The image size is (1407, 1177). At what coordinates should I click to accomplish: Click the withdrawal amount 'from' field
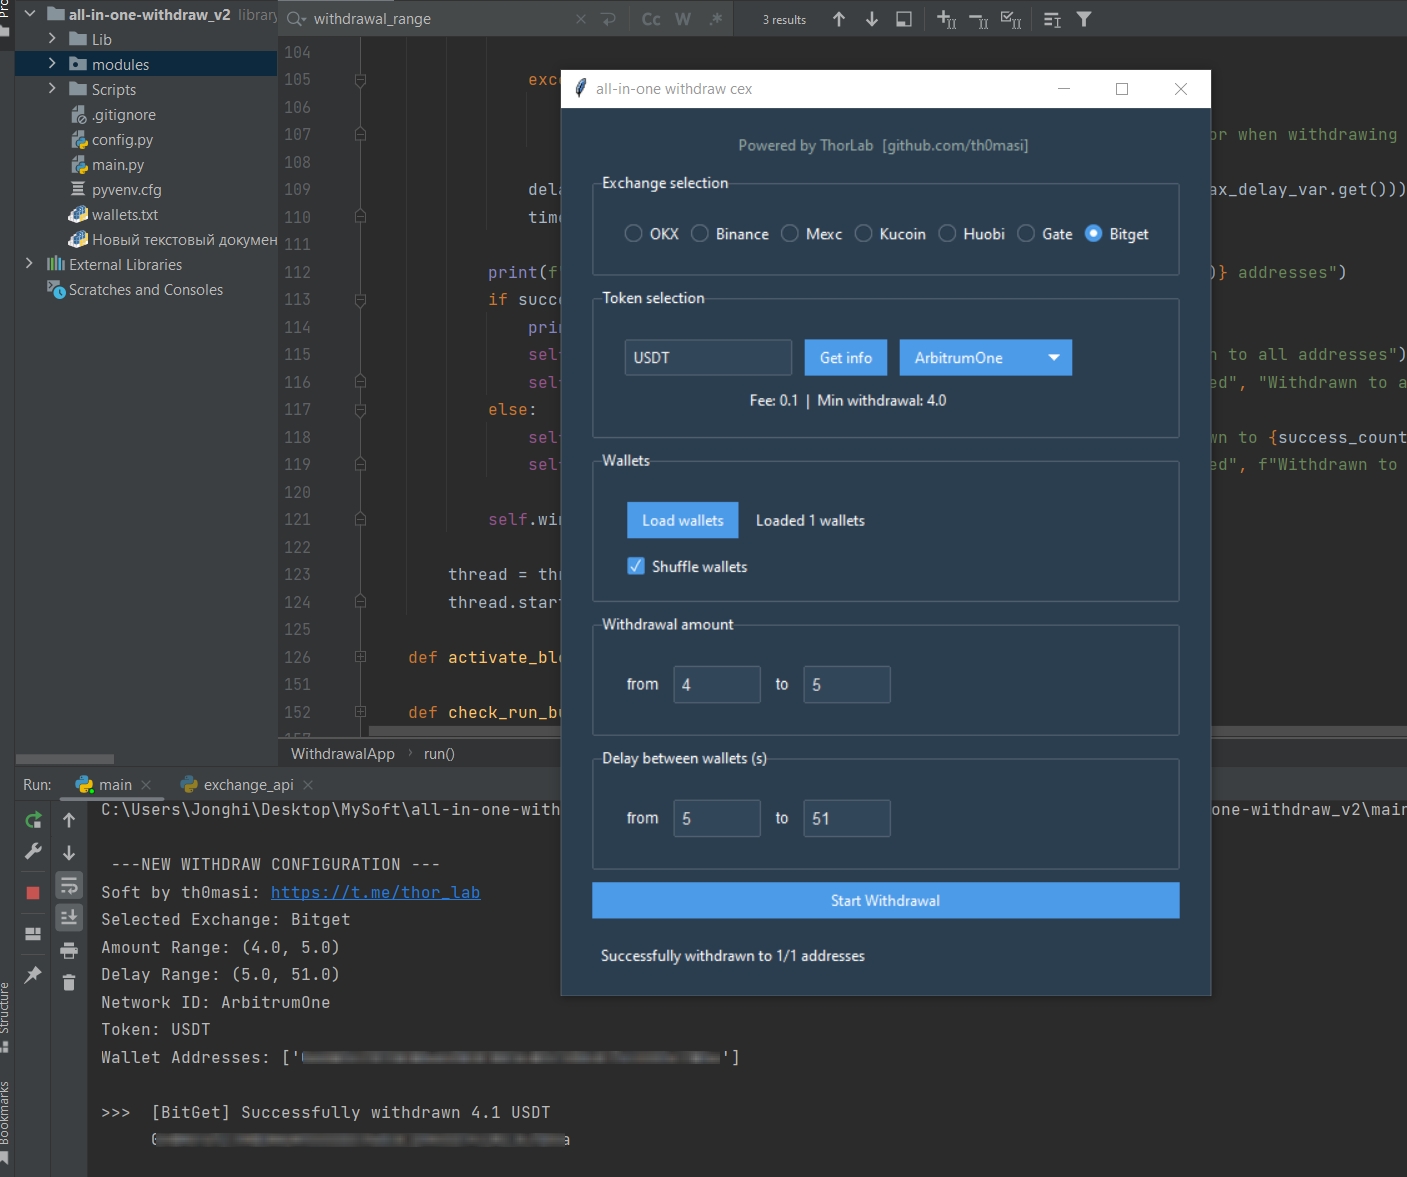717,684
